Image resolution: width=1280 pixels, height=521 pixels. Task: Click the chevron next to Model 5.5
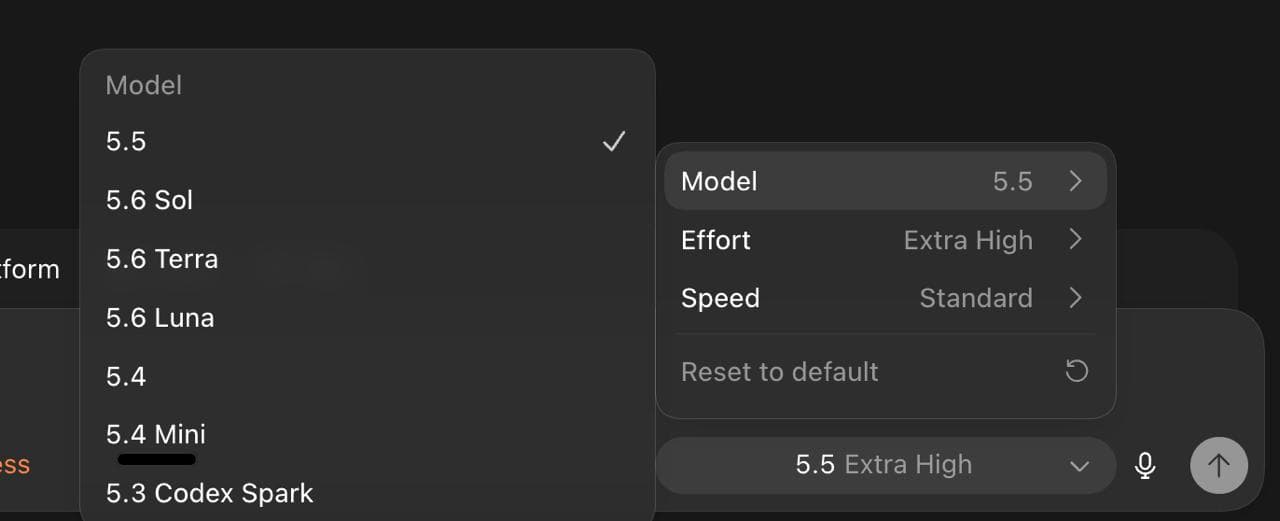coord(1075,181)
